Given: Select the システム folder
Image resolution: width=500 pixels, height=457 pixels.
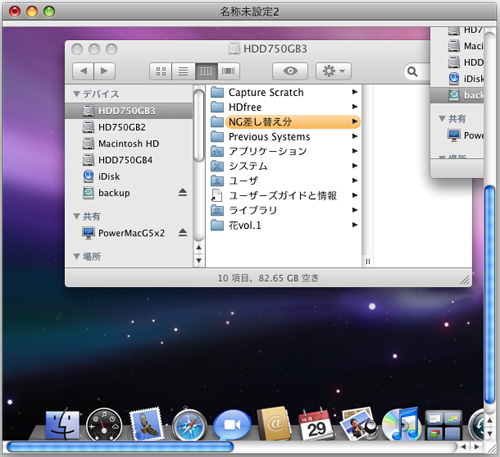Looking at the screenshot, I should (x=285, y=166).
